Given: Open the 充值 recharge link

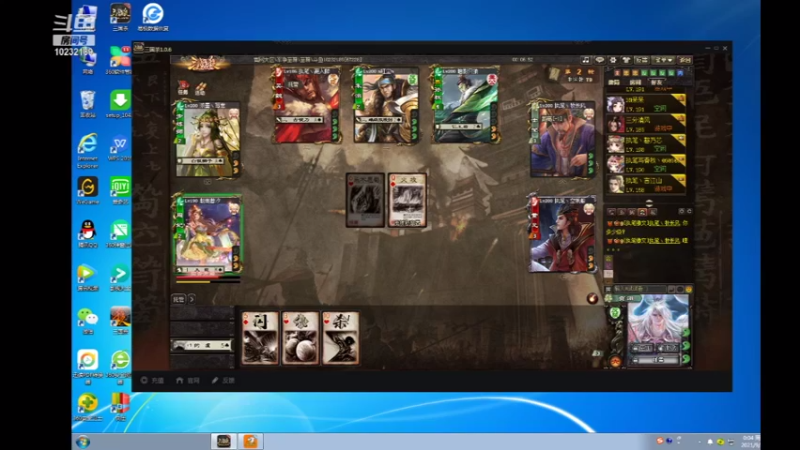Looking at the screenshot, I should [x=153, y=380].
